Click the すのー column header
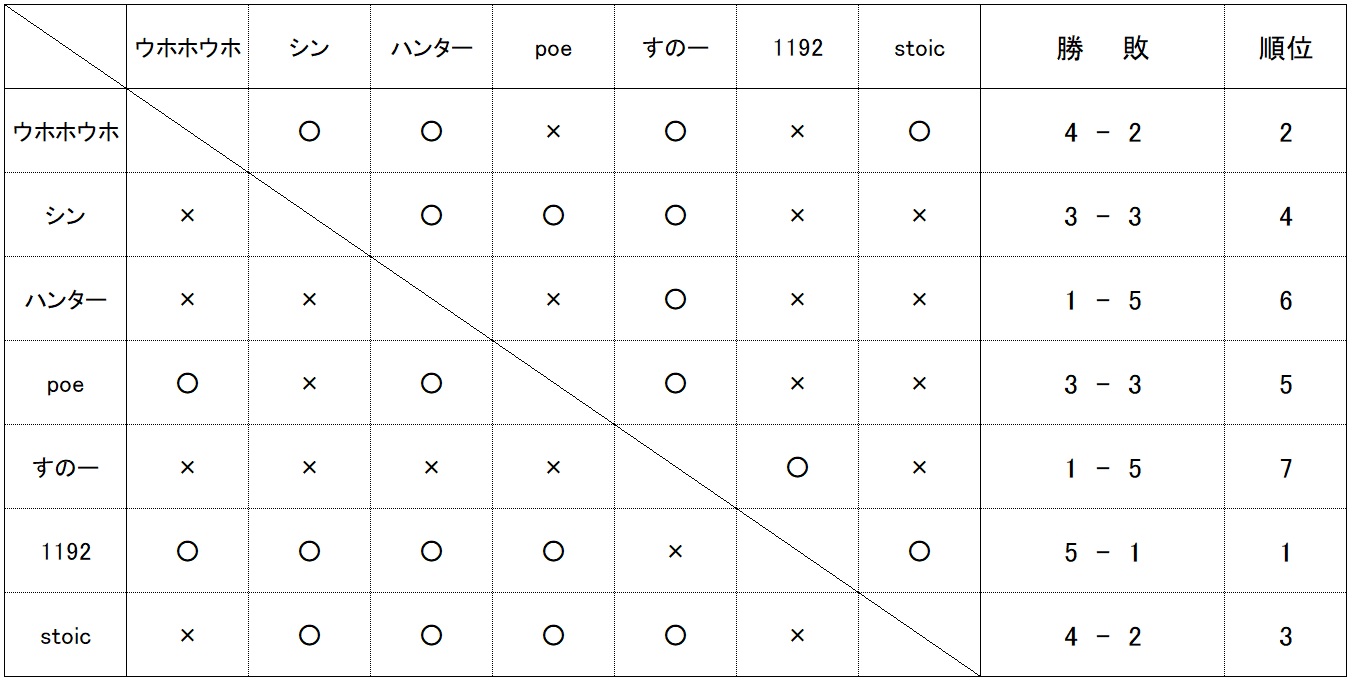 [675, 49]
